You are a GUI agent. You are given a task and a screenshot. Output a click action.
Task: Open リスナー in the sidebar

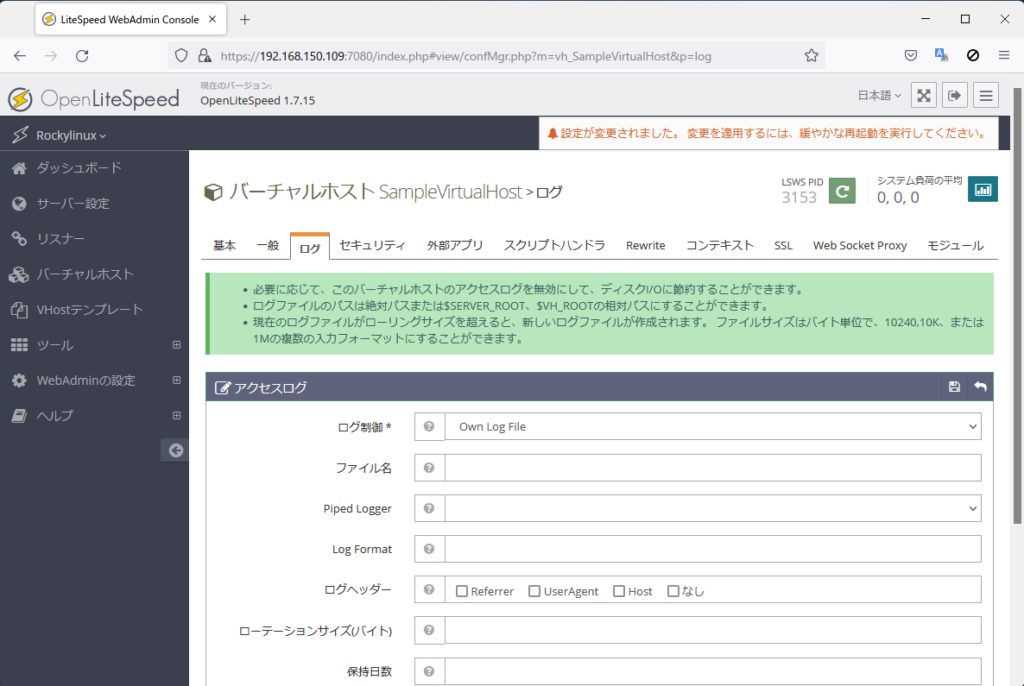point(61,239)
